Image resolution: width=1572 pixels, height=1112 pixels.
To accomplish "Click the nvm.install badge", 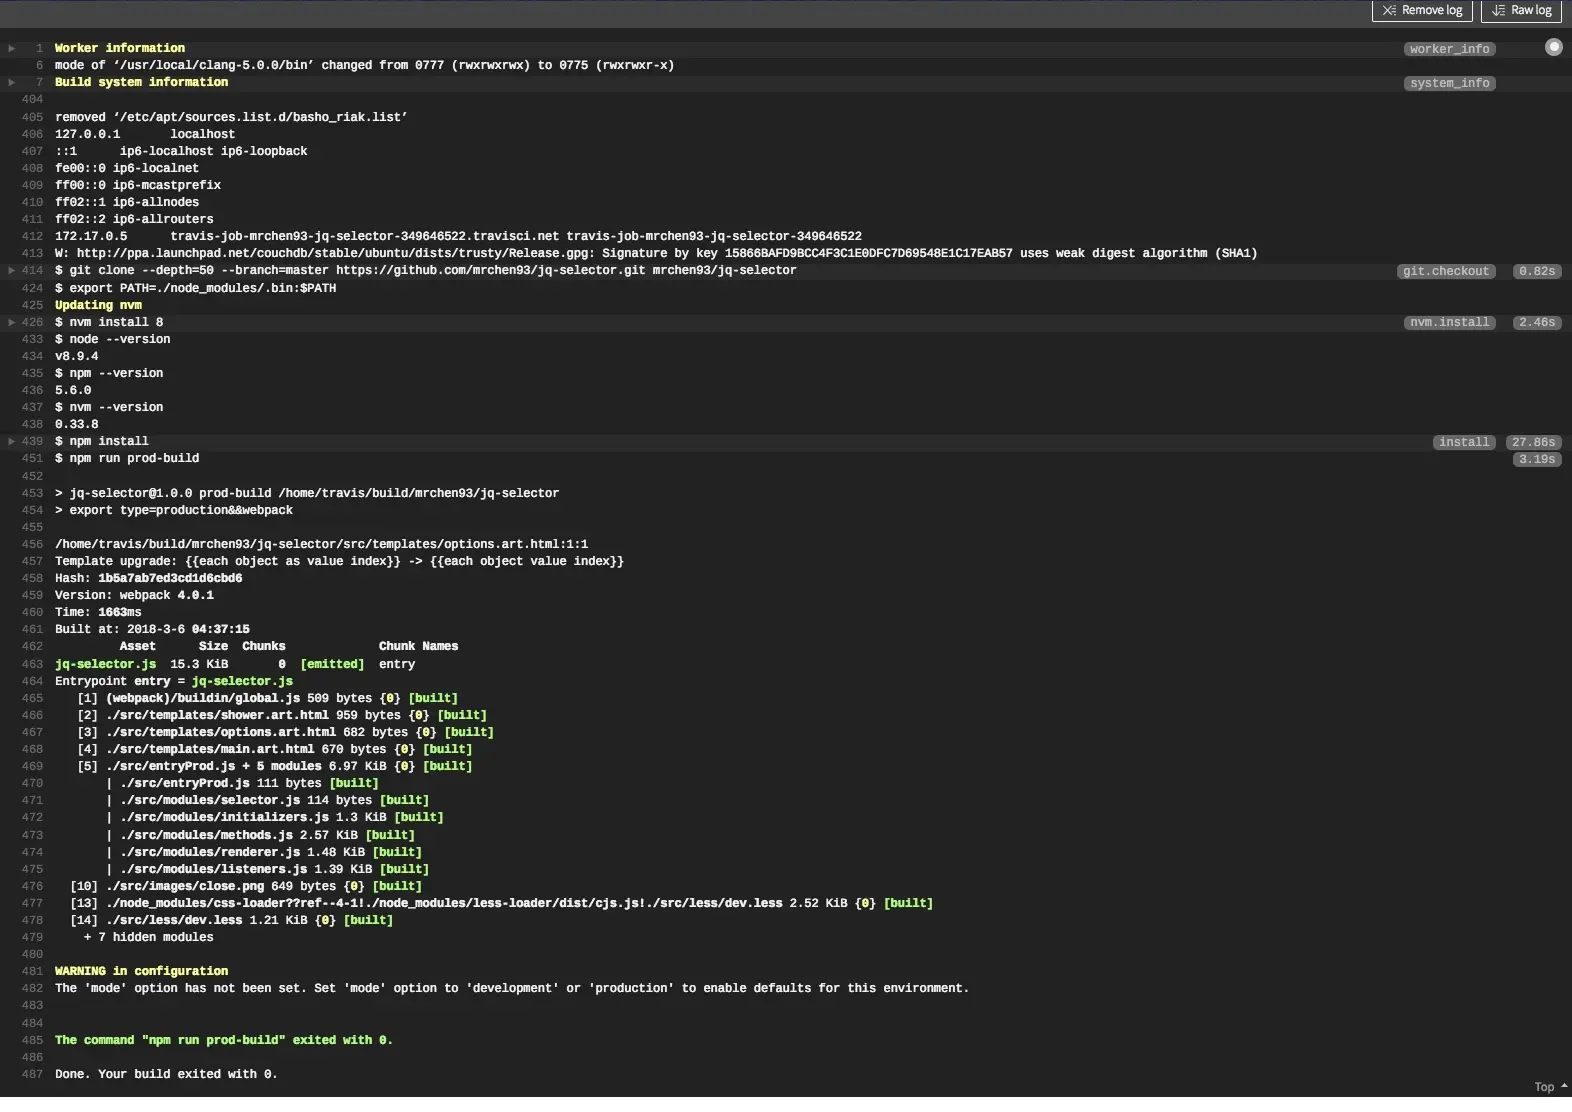I will coord(1449,322).
